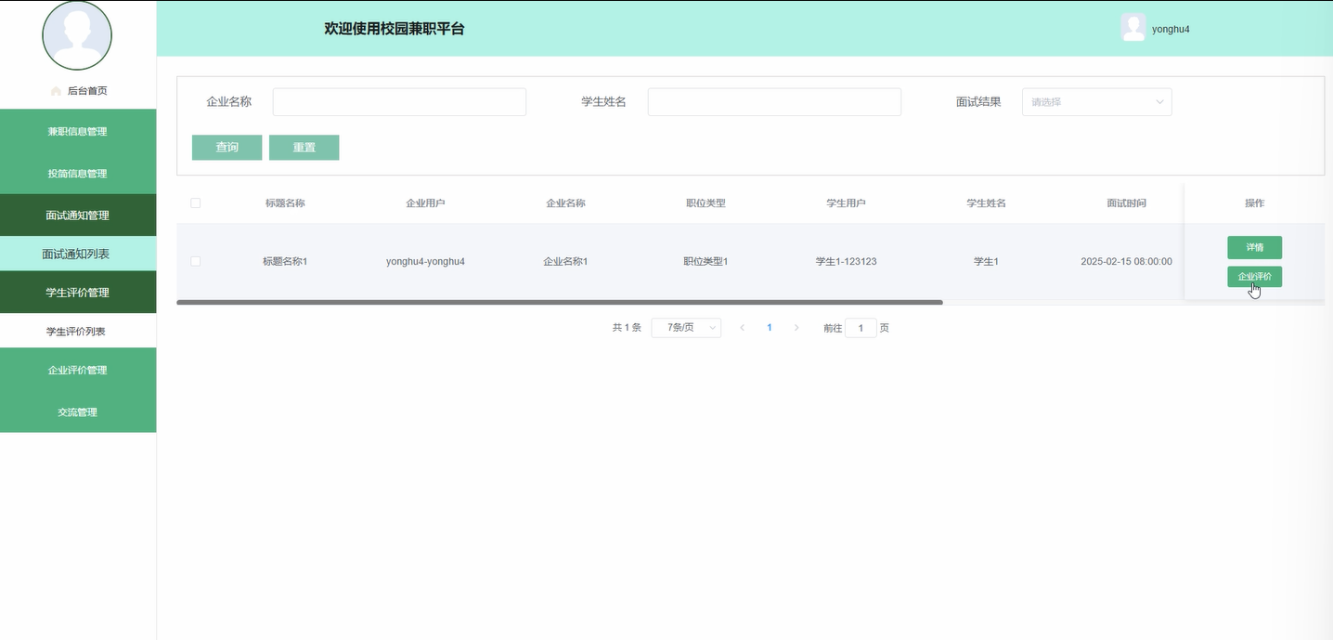Click the 学生用户 column header
The height and width of the screenshot is (640, 1333).
coord(846,203)
